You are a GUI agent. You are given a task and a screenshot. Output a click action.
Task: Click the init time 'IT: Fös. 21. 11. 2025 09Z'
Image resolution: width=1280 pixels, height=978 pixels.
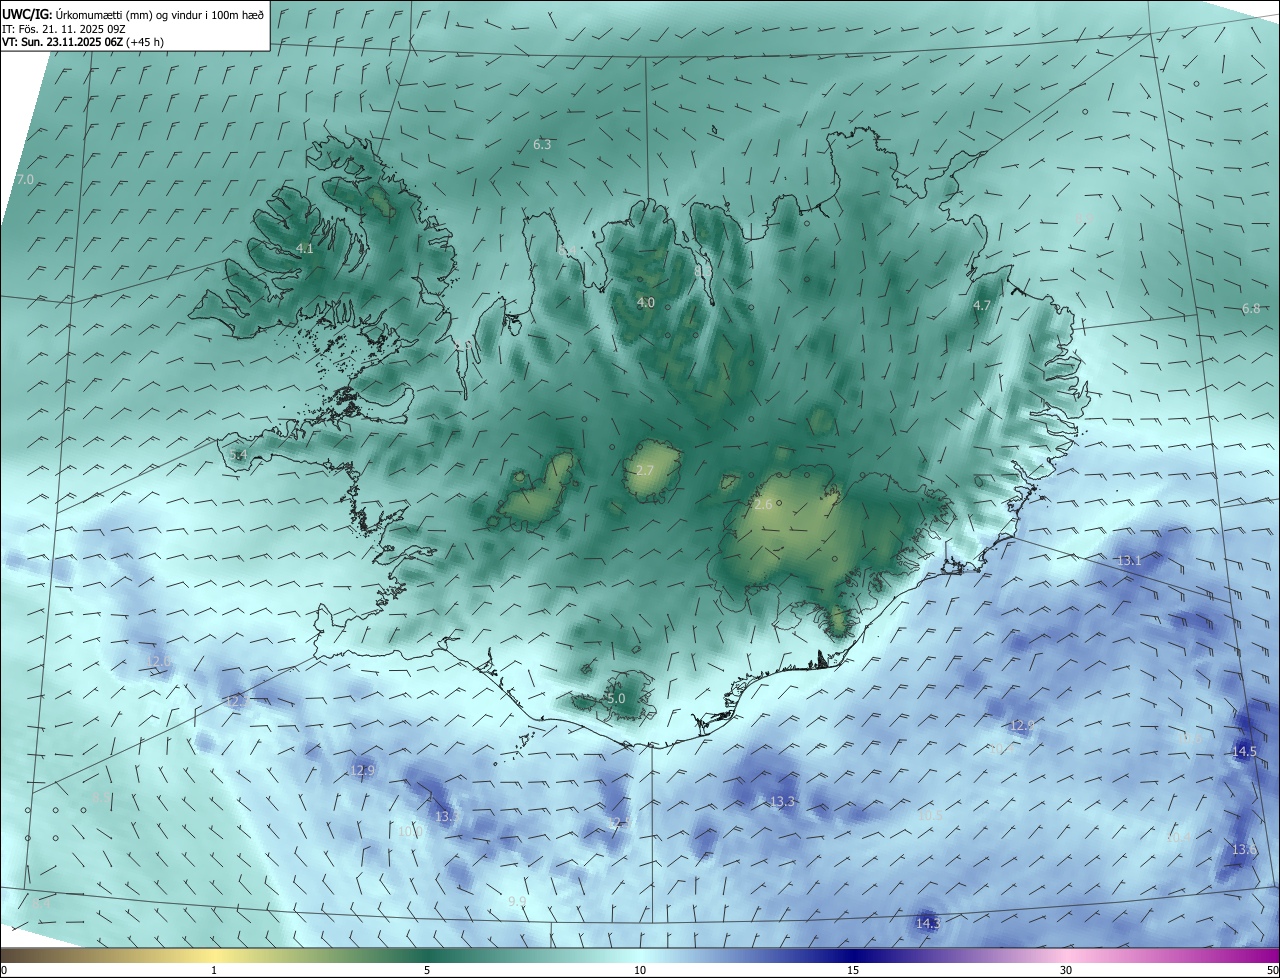64,29
